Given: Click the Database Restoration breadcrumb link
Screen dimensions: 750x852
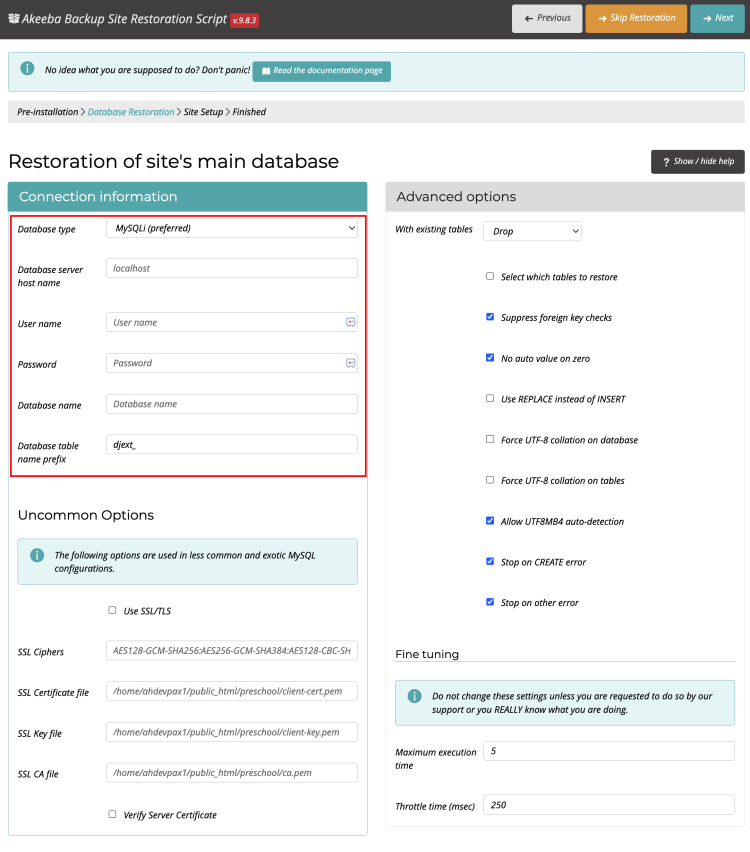Looking at the screenshot, I should pos(131,112).
